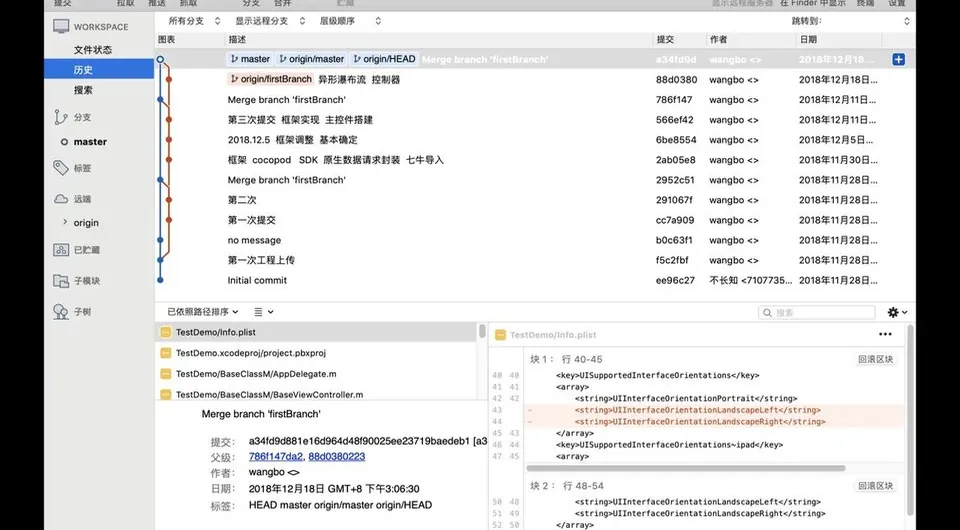
Task: Select commit 786f147 Merge branch 'firstBranch'
Action: point(535,100)
